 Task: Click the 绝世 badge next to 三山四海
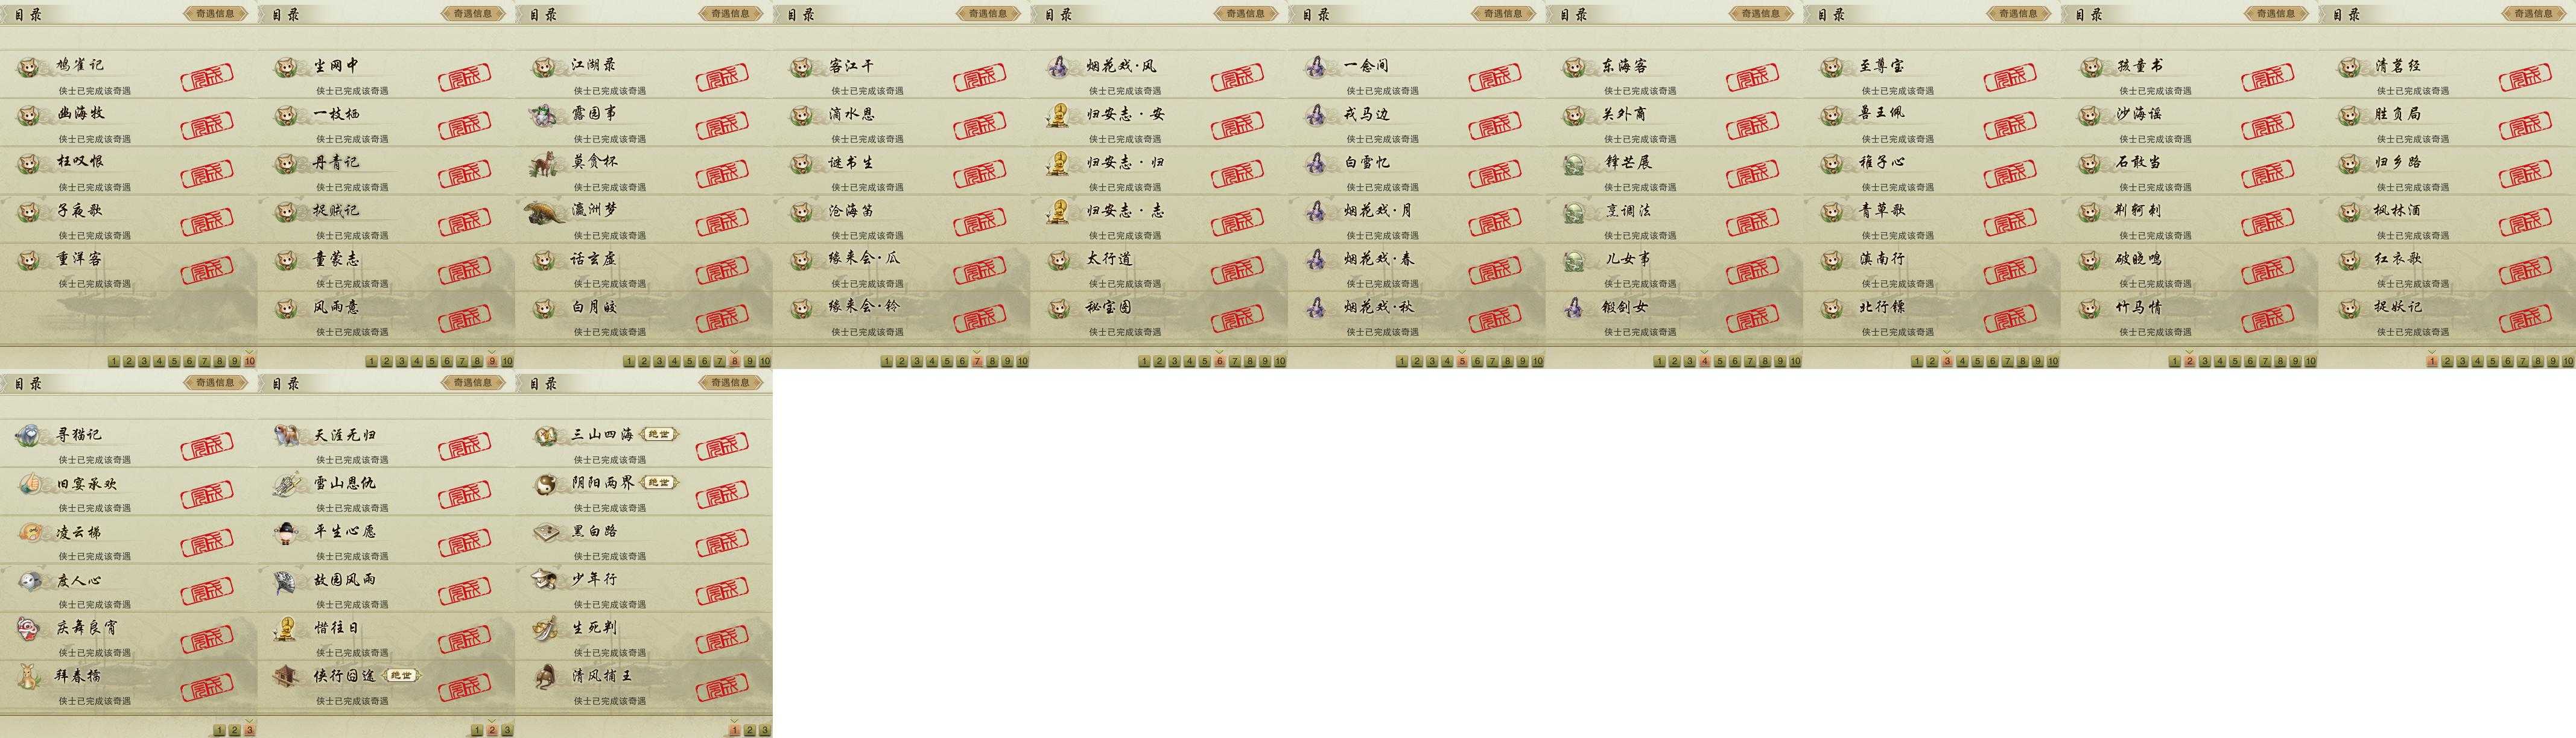[659, 434]
